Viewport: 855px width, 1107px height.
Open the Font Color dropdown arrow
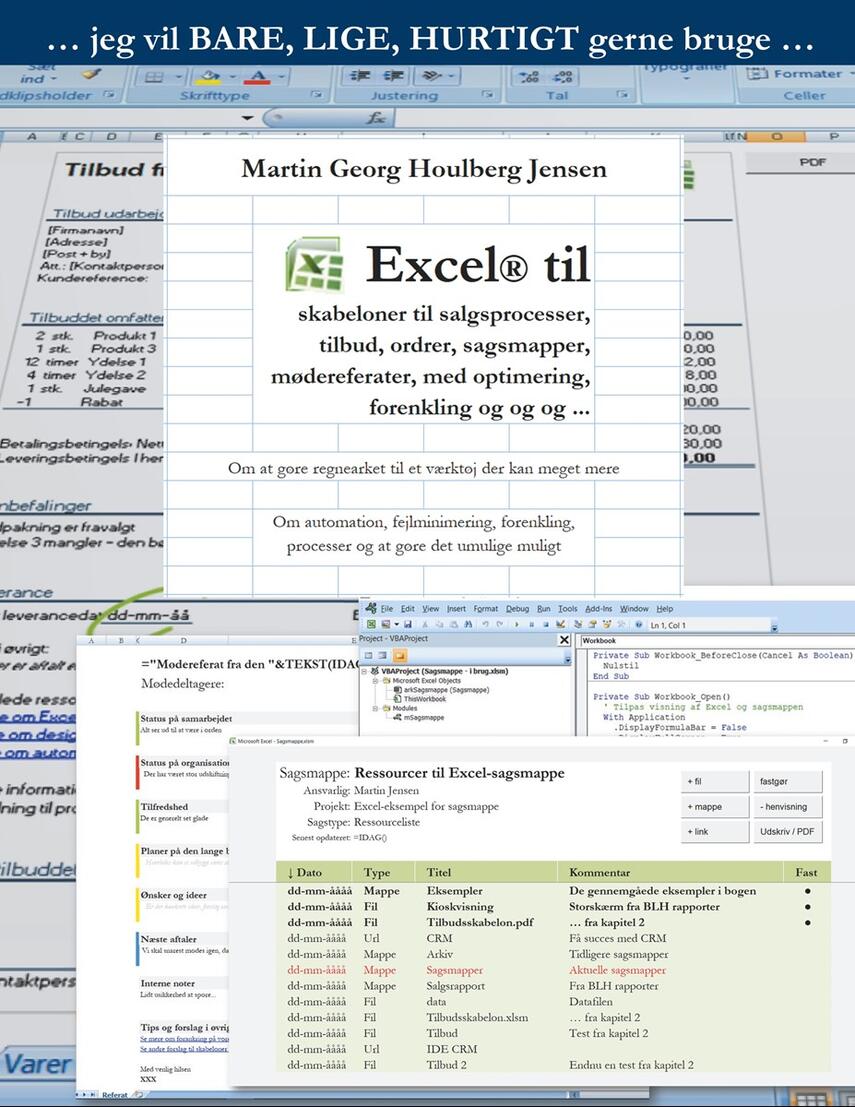point(282,76)
